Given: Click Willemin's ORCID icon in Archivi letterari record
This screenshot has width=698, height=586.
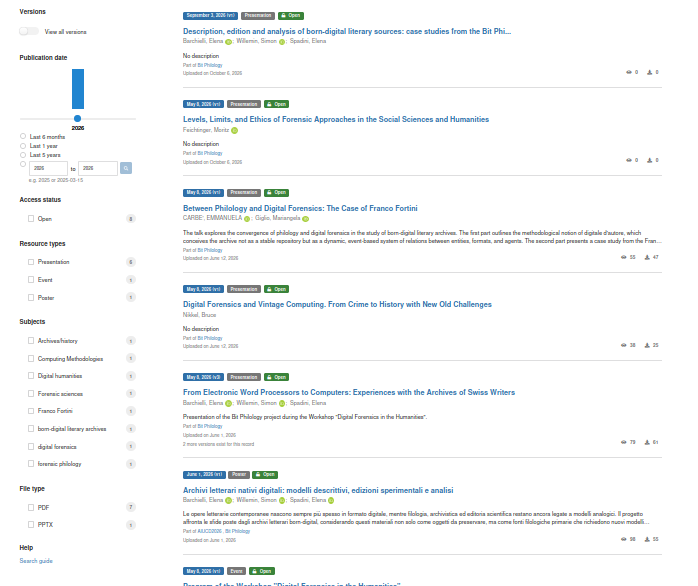Looking at the screenshot, I should (x=282, y=501).
